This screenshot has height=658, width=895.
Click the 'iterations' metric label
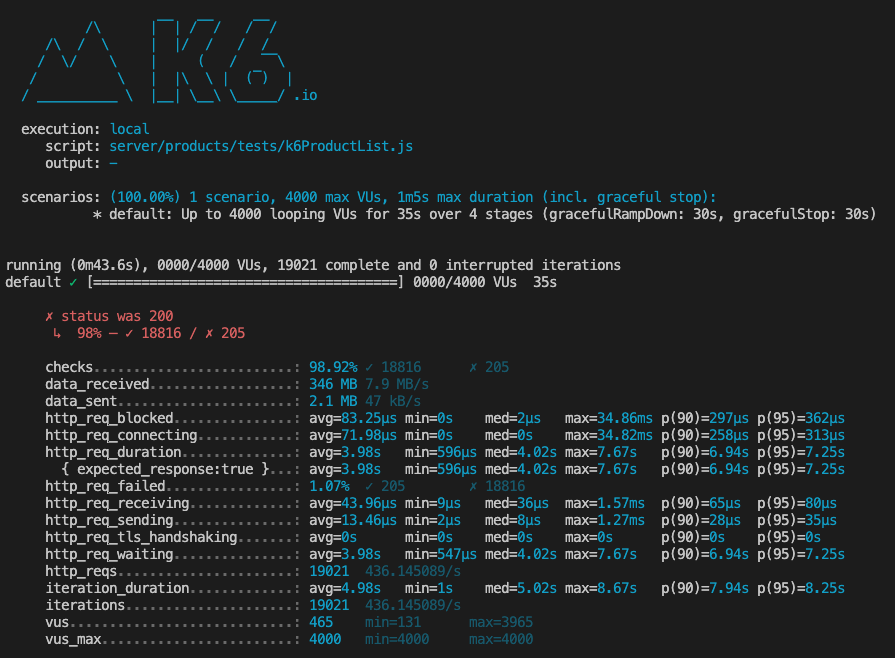point(85,605)
